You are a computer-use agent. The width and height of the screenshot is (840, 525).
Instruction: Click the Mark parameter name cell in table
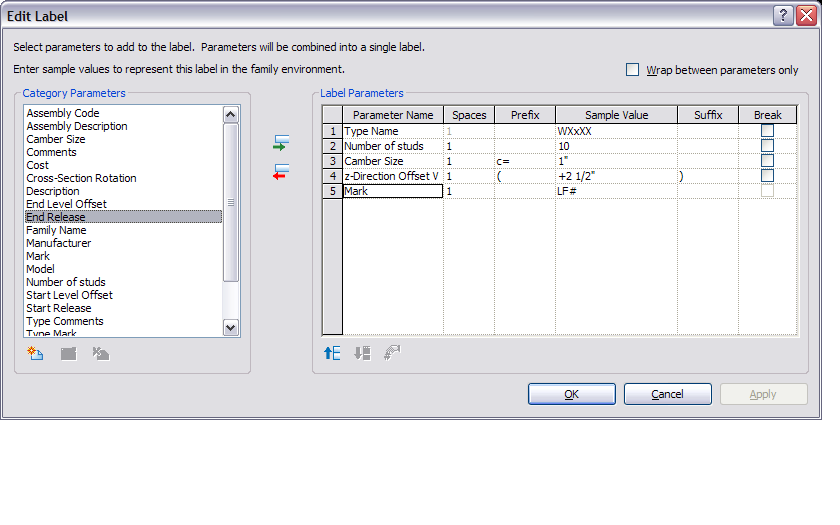coord(393,191)
